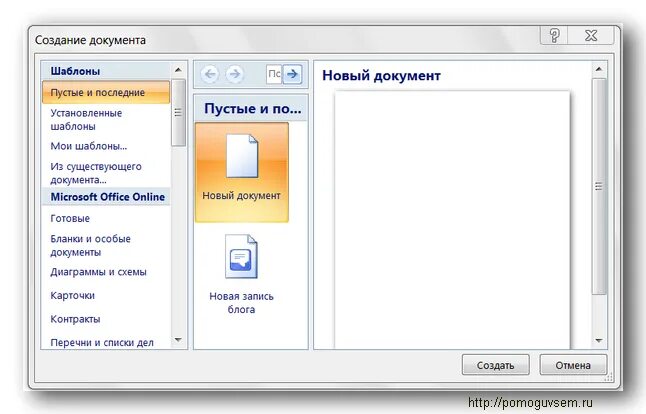Click the Отмена button

573,365
